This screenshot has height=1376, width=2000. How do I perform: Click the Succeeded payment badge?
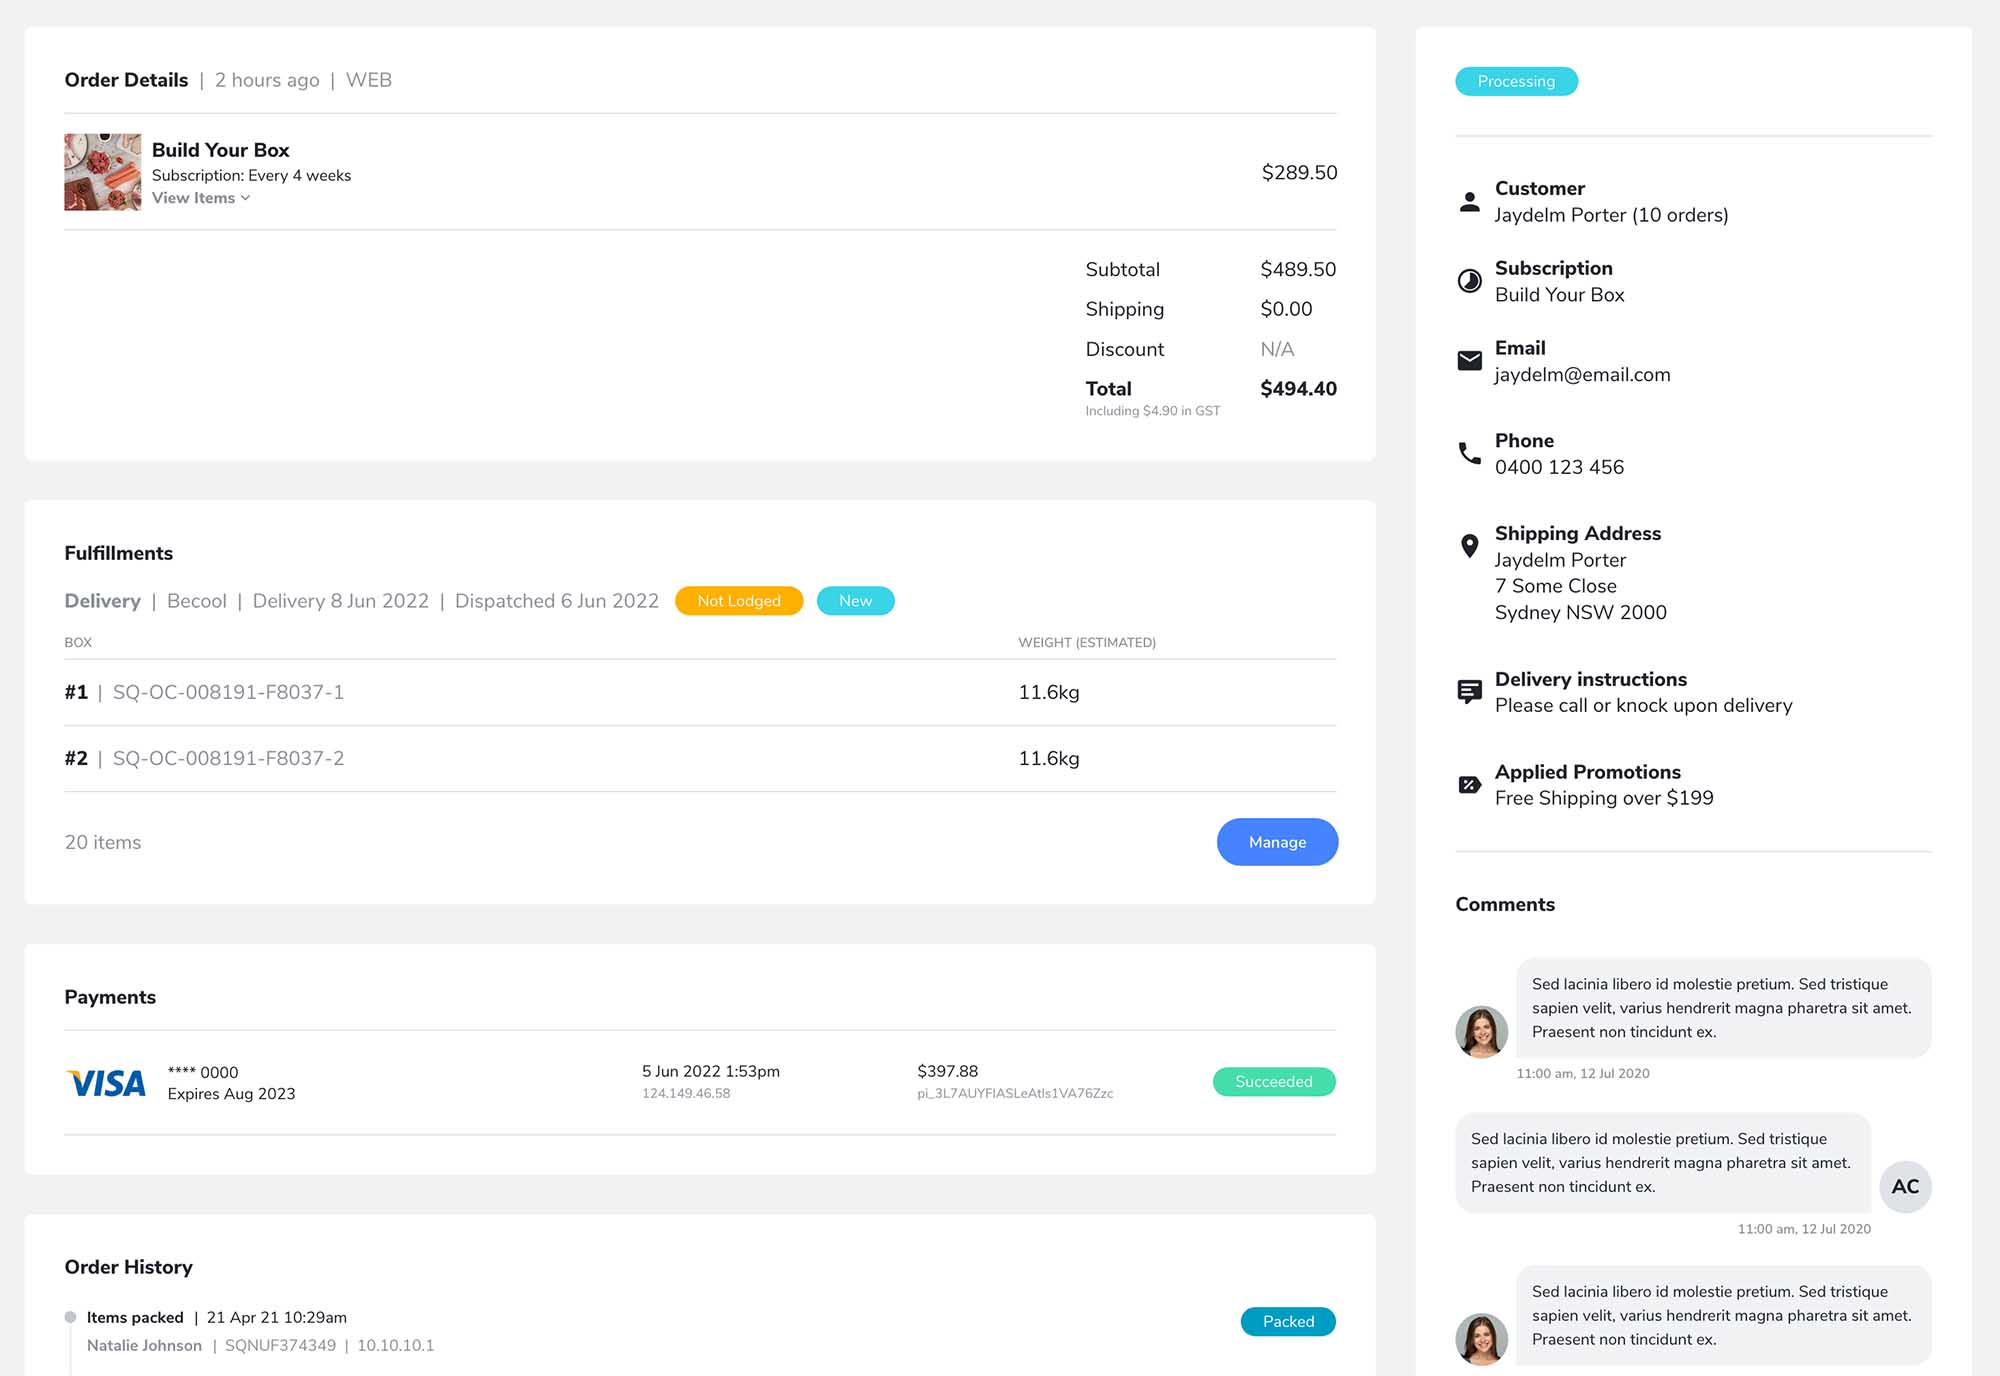click(x=1273, y=1082)
